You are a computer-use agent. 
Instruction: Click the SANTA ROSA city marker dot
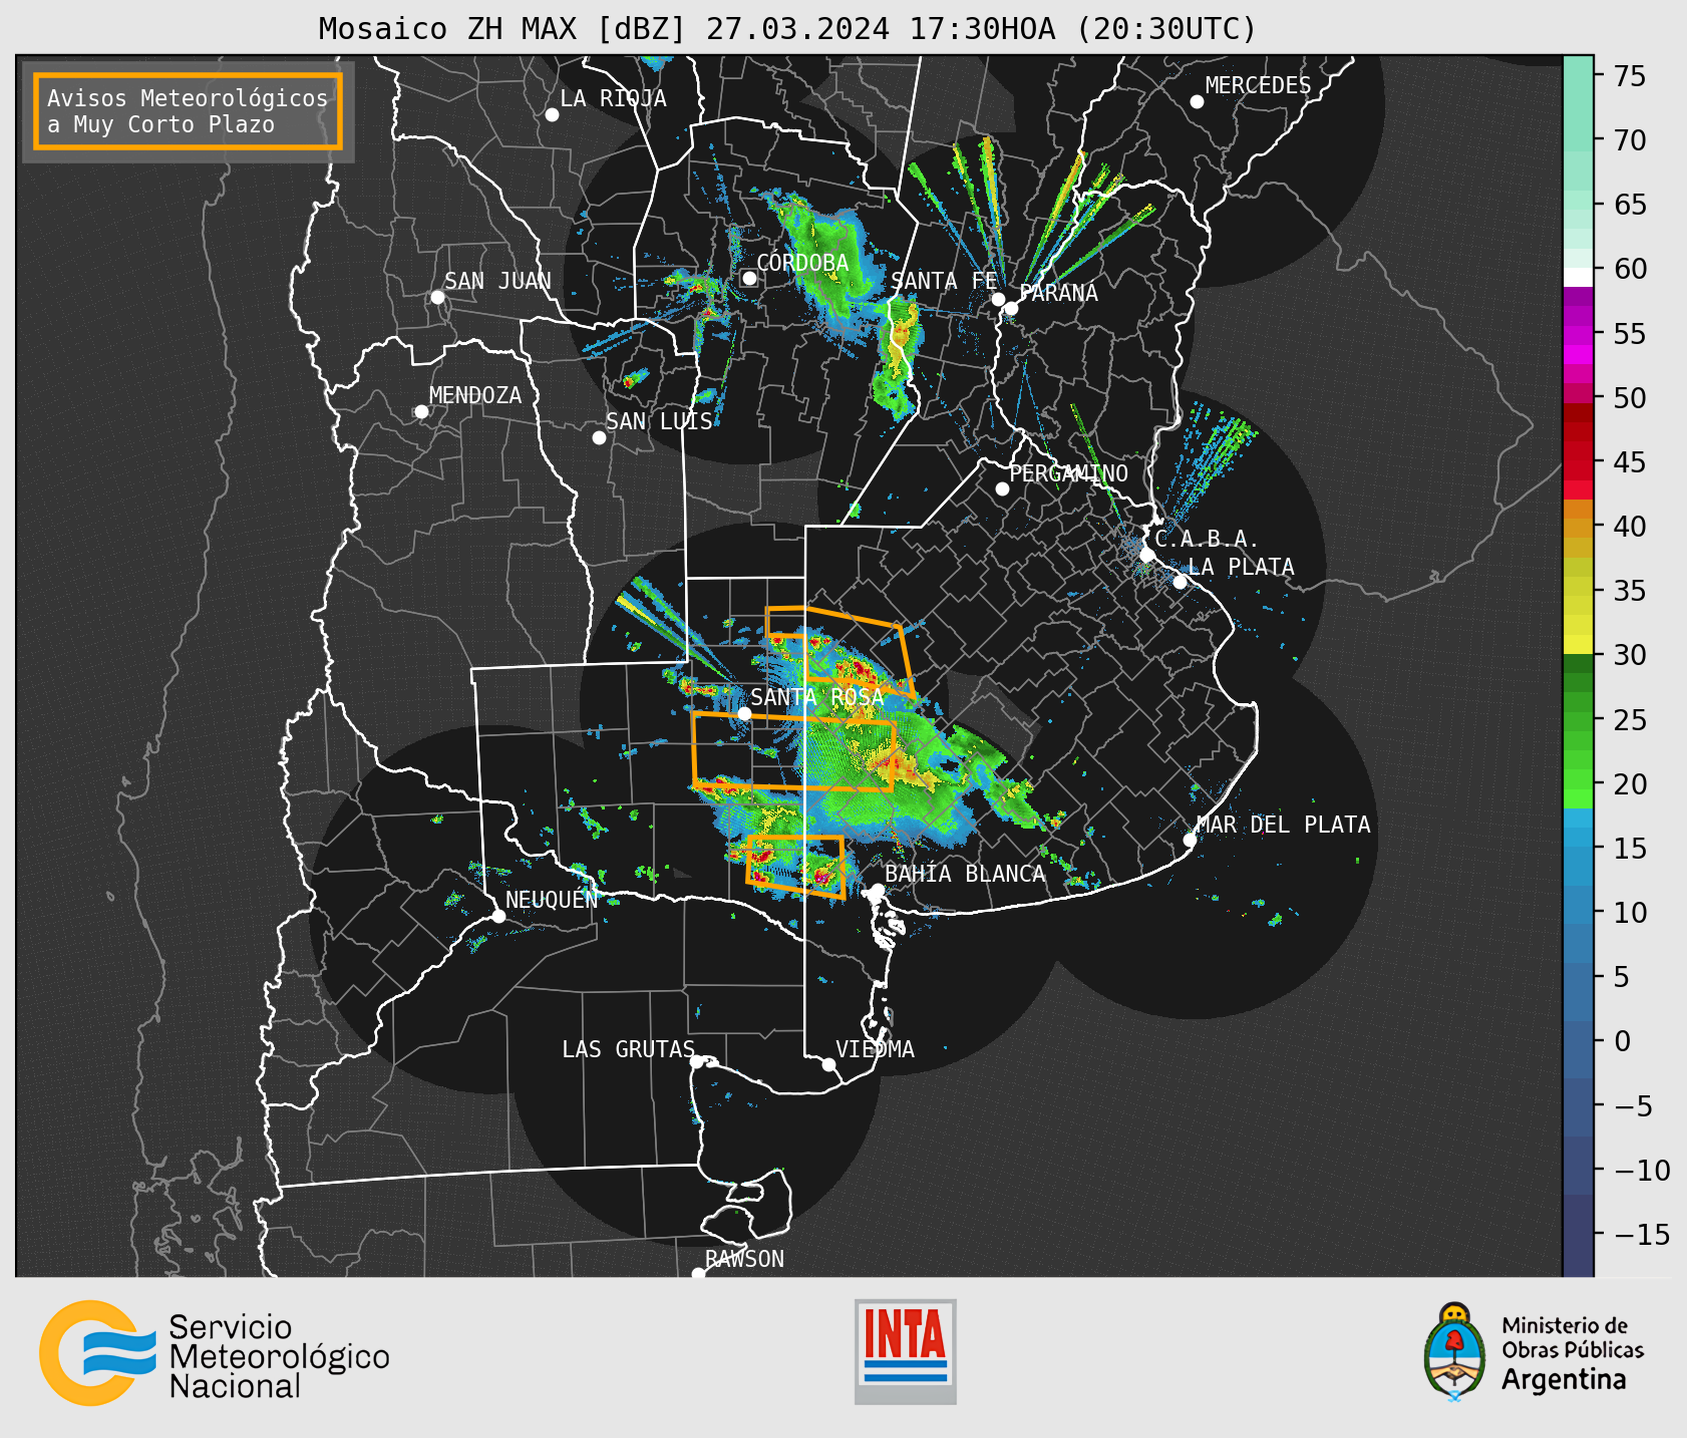pos(744,713)
